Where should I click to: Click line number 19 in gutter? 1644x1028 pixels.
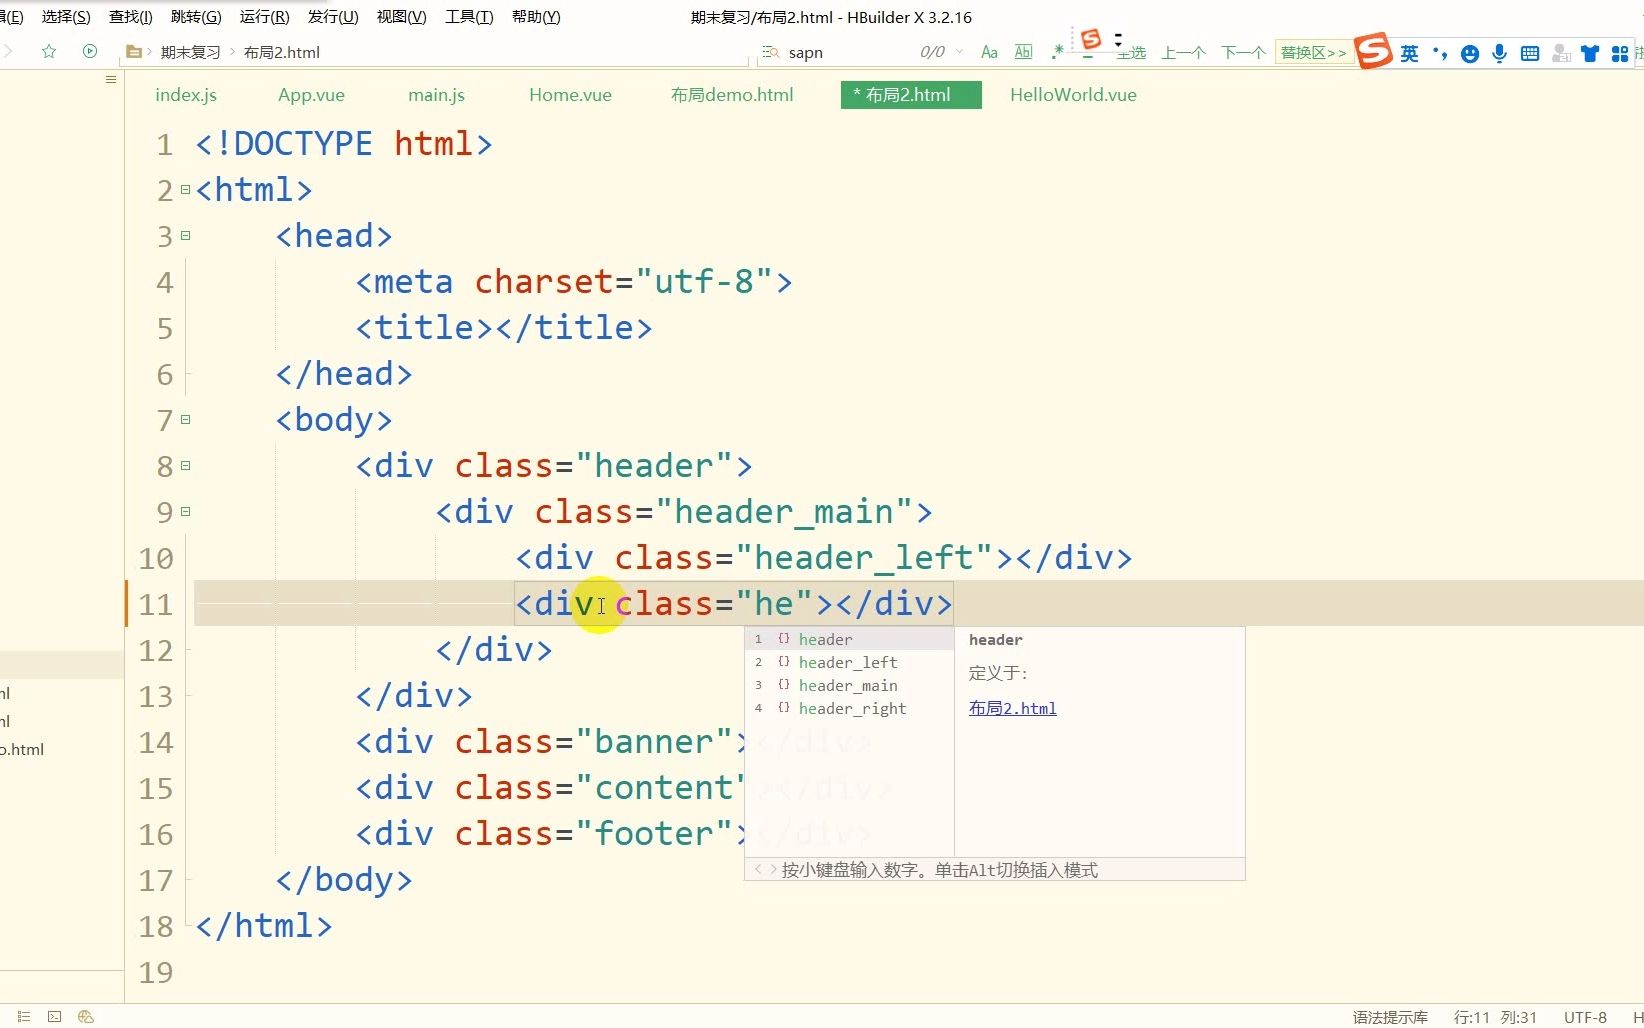(156, 972)
